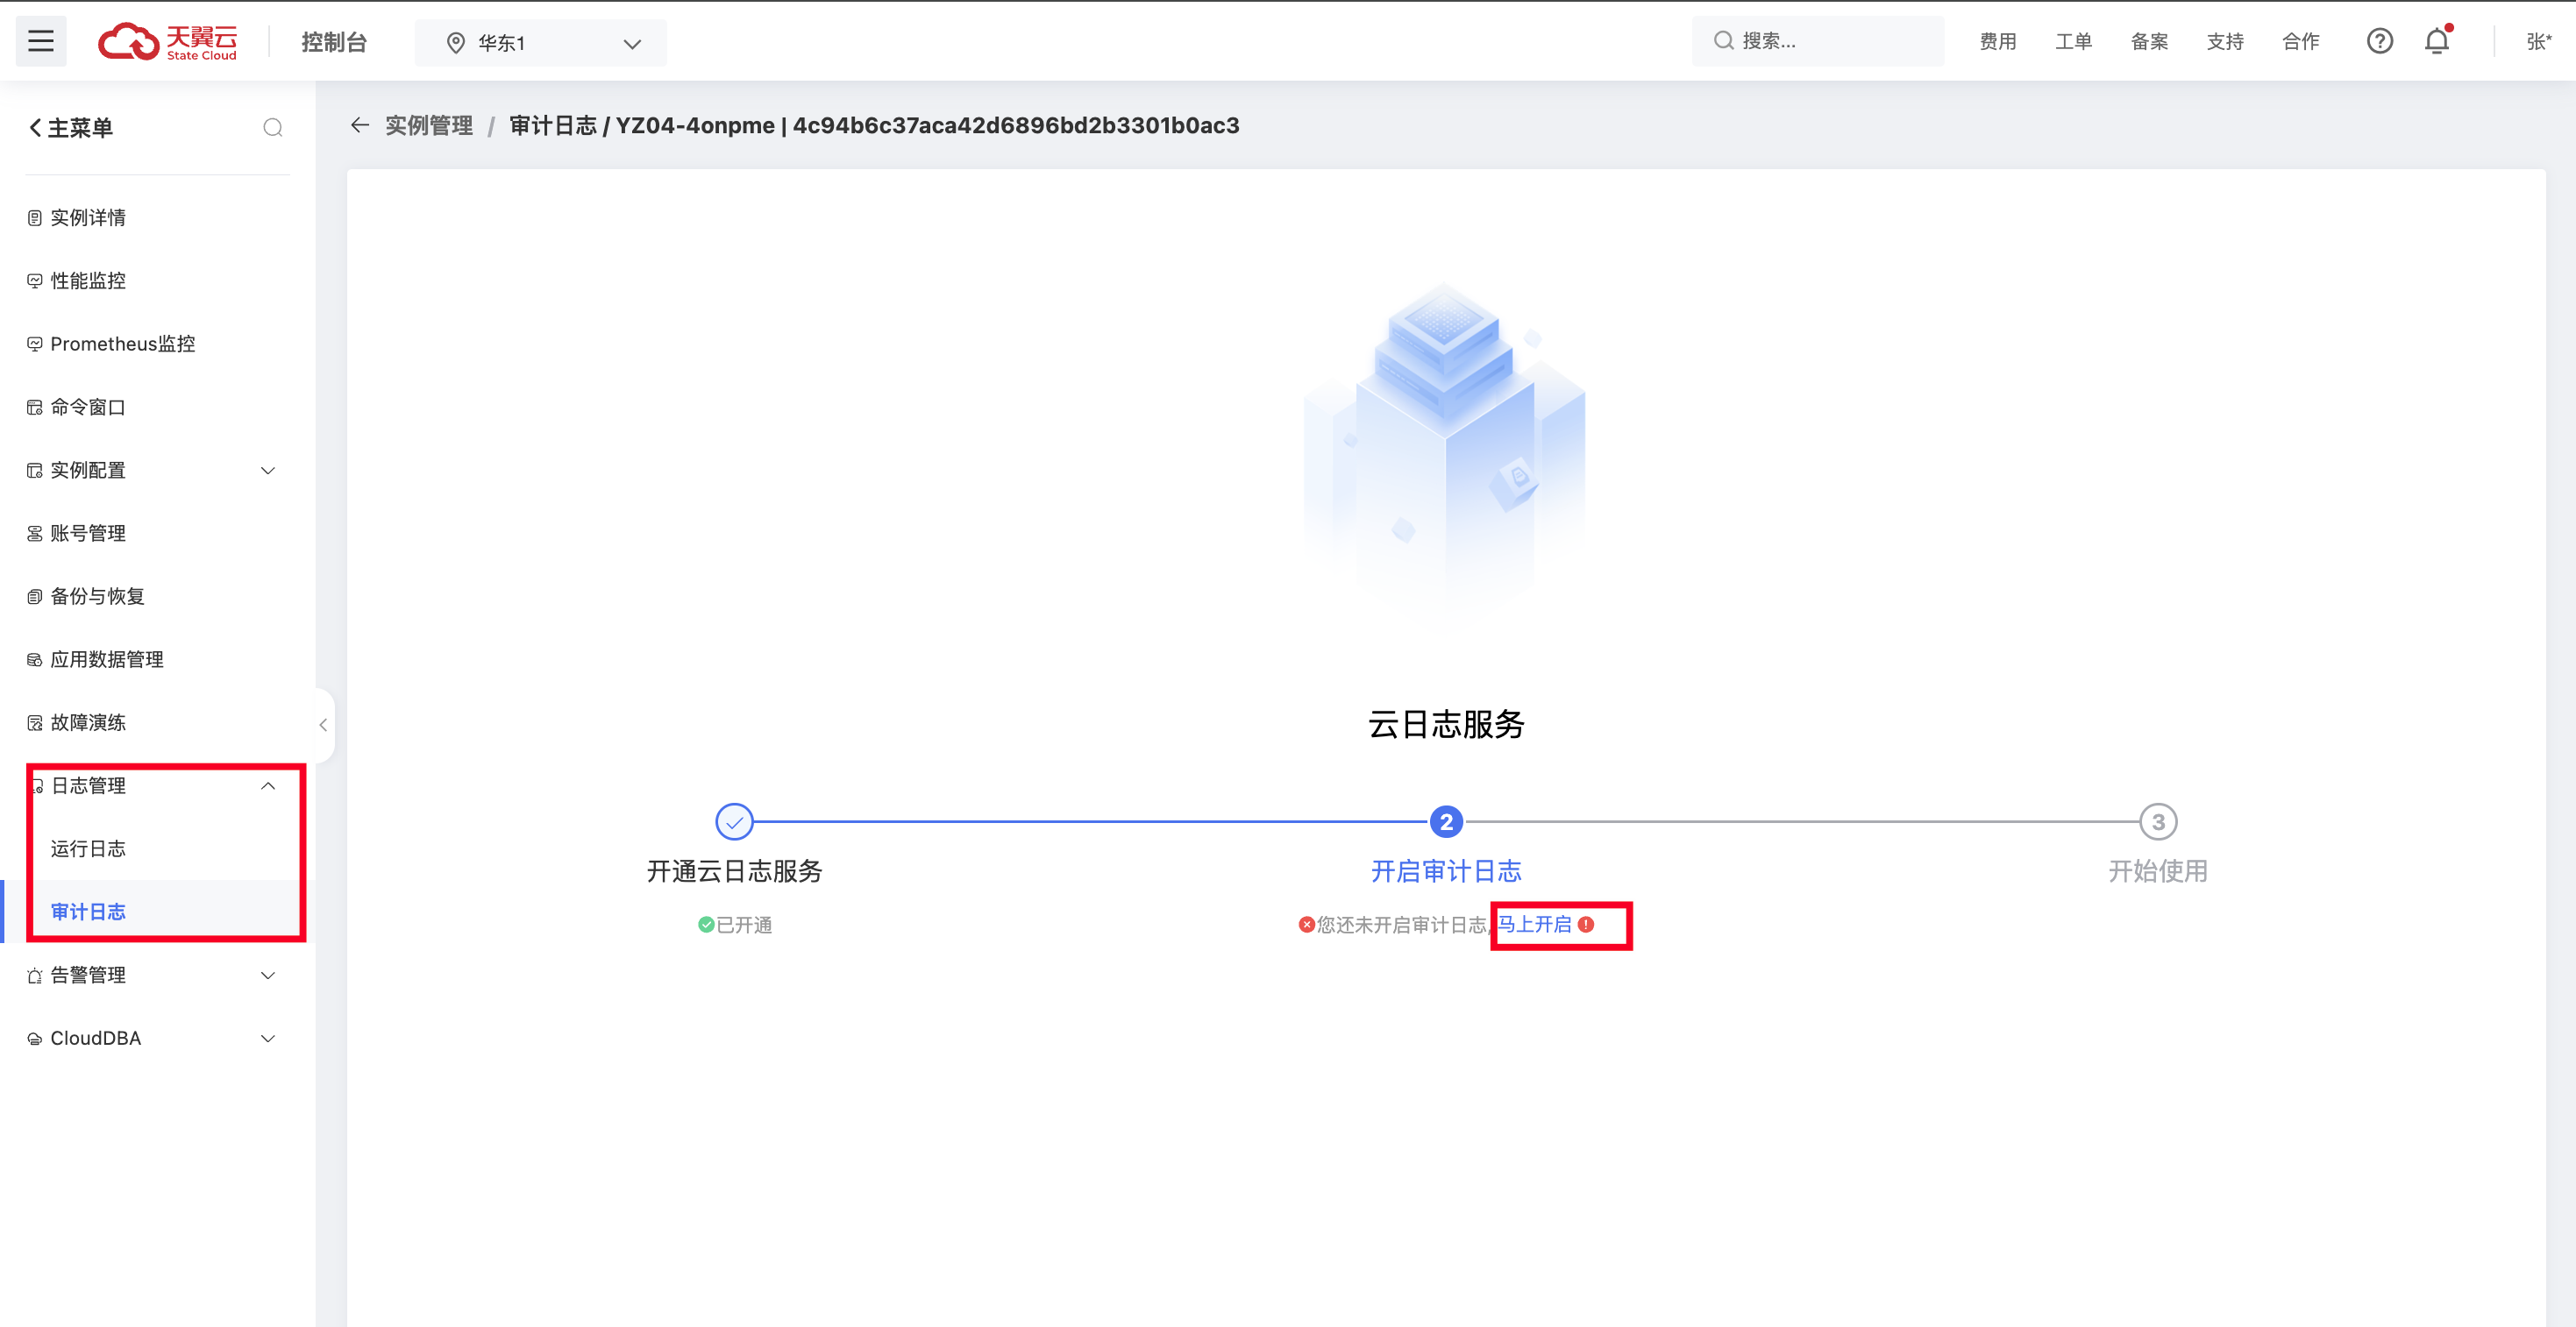Open the 费用 menu
Image resolution: width=2576 pixels, height=1327 pixels.
pos(1998,42)
